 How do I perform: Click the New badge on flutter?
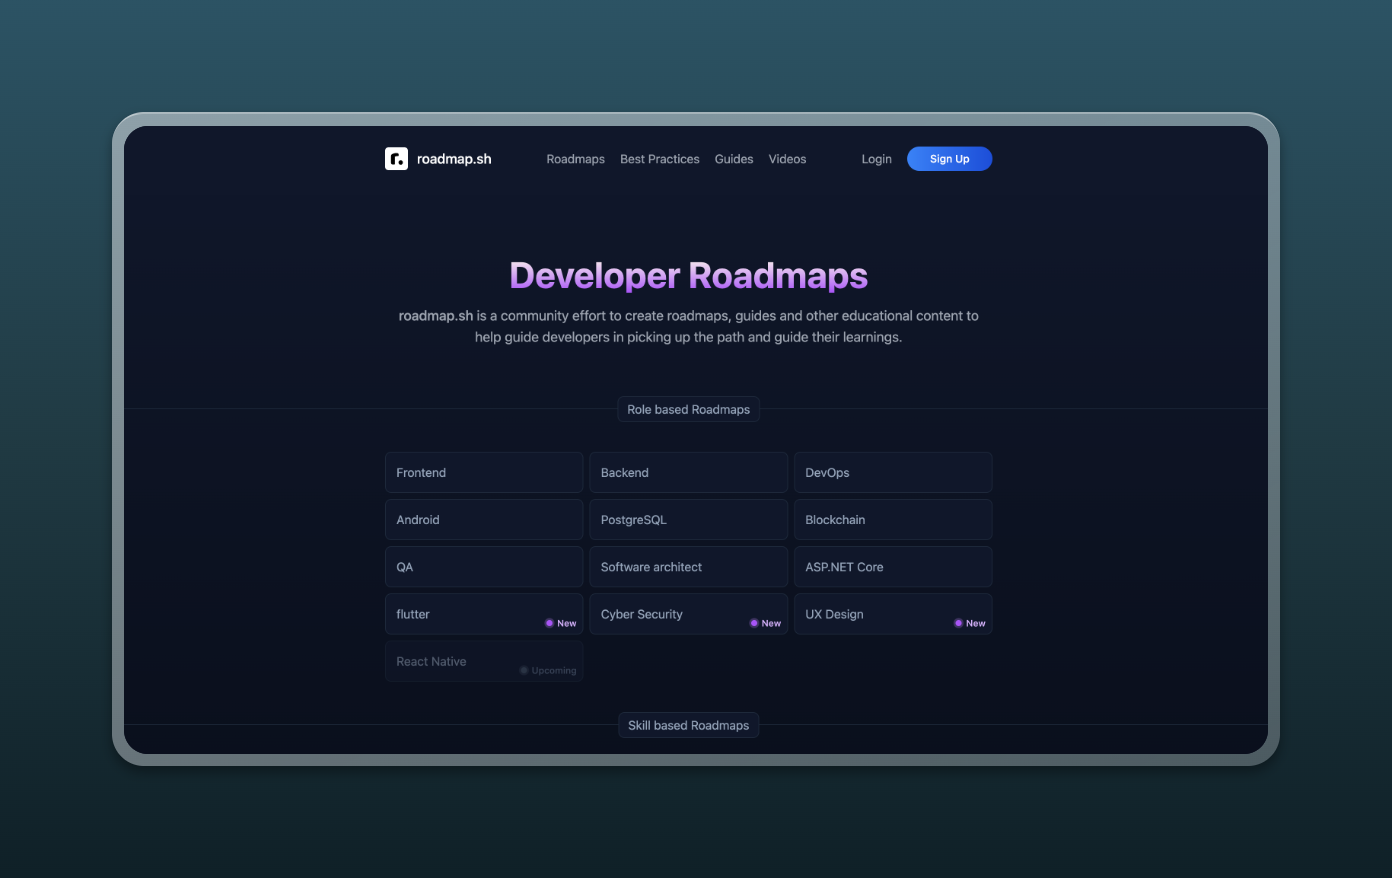(561, 623)
